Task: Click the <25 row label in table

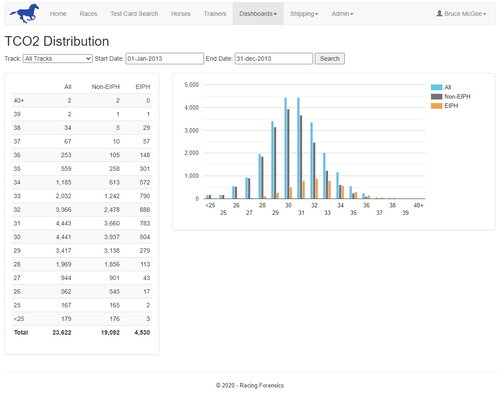Action: pyautogui.click(x=19, y=319)
